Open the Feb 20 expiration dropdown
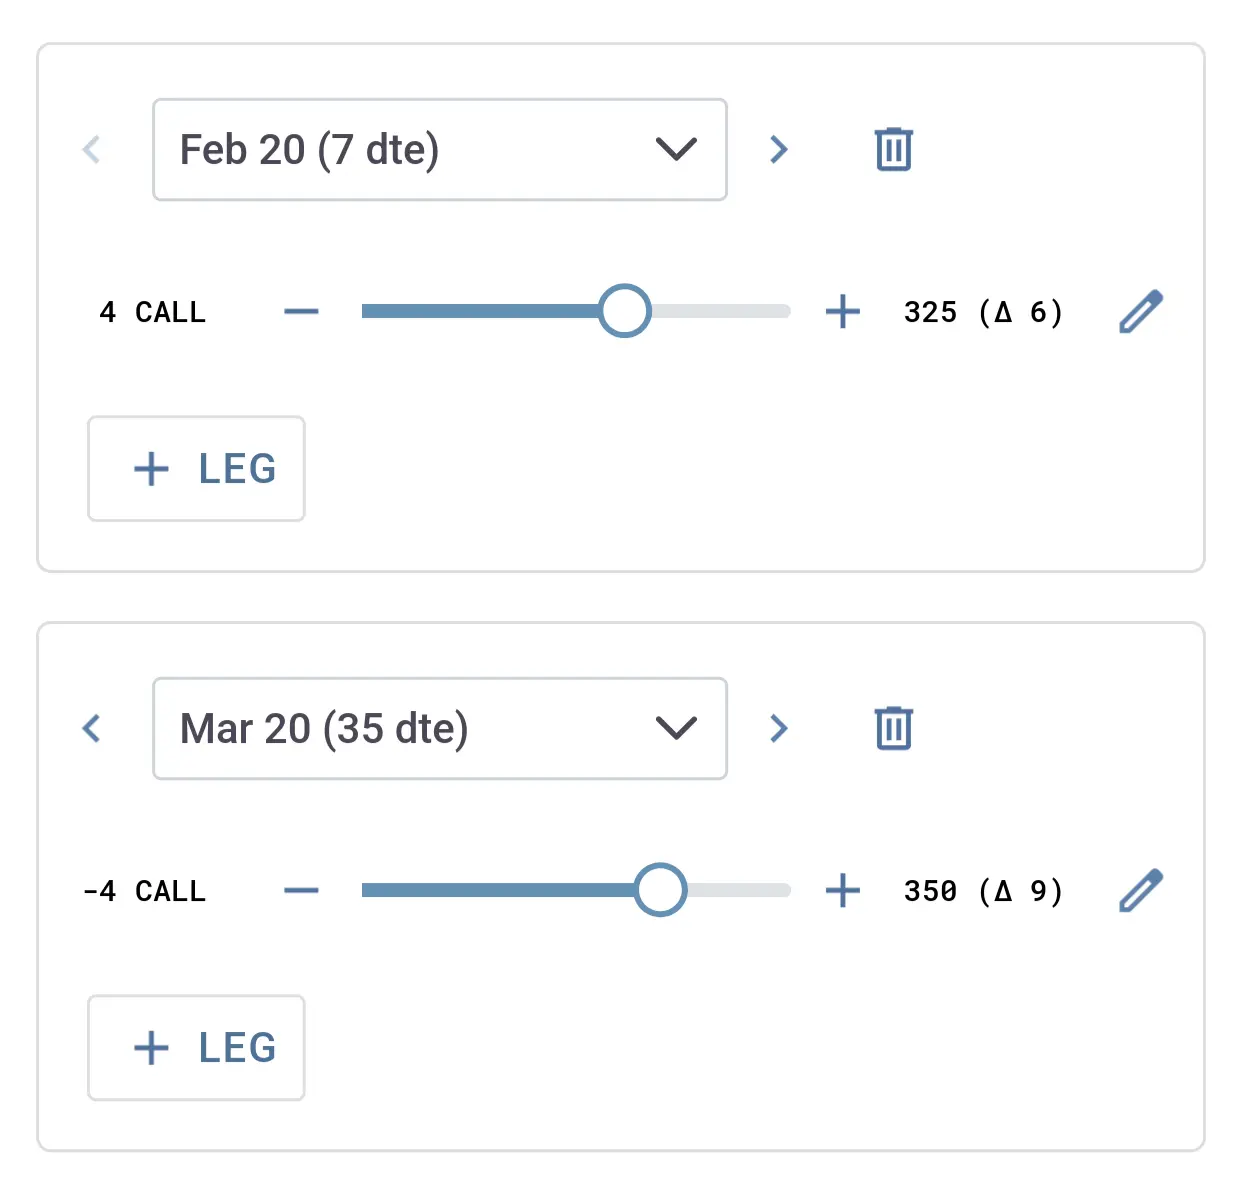 pyautogui.click(x=439, y=149)
